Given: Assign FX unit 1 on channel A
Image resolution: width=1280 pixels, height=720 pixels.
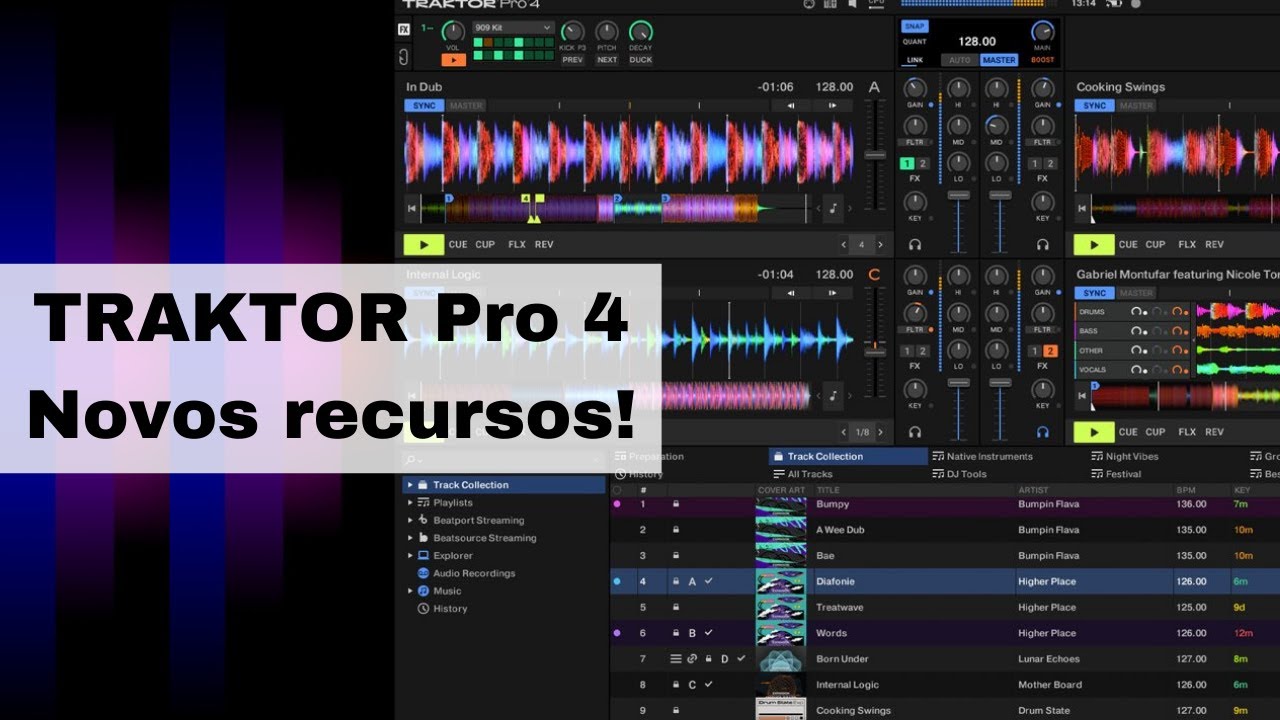Looking at the screenshot, I should (x=907, y=164).
